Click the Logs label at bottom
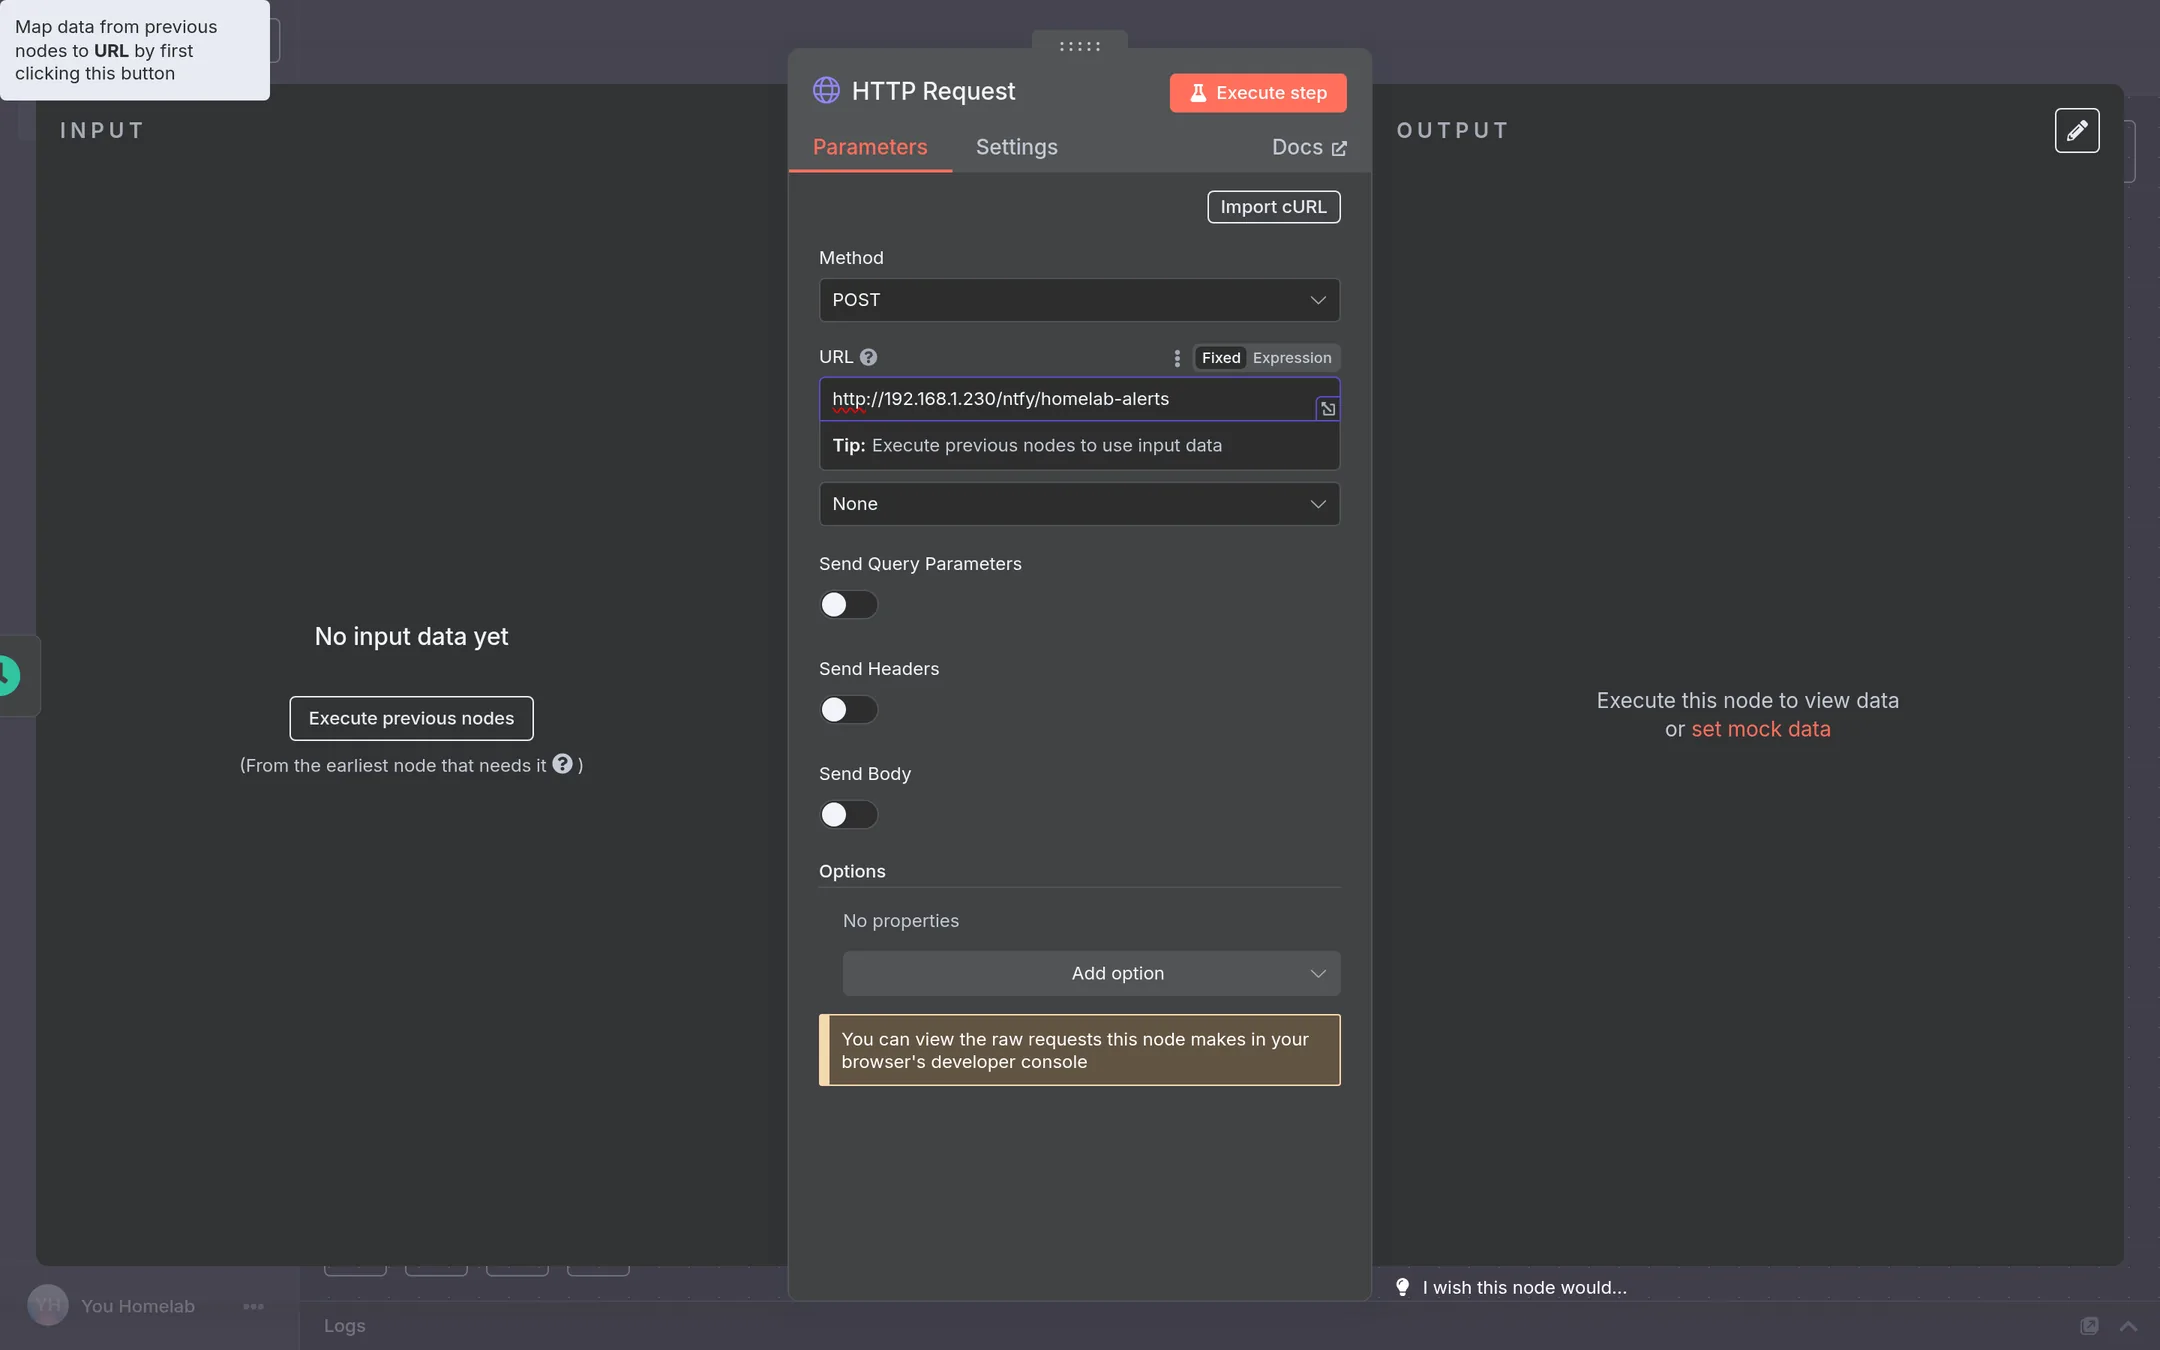The height and width of the screenshot is (1350, 2160). tap(344, 1325)
